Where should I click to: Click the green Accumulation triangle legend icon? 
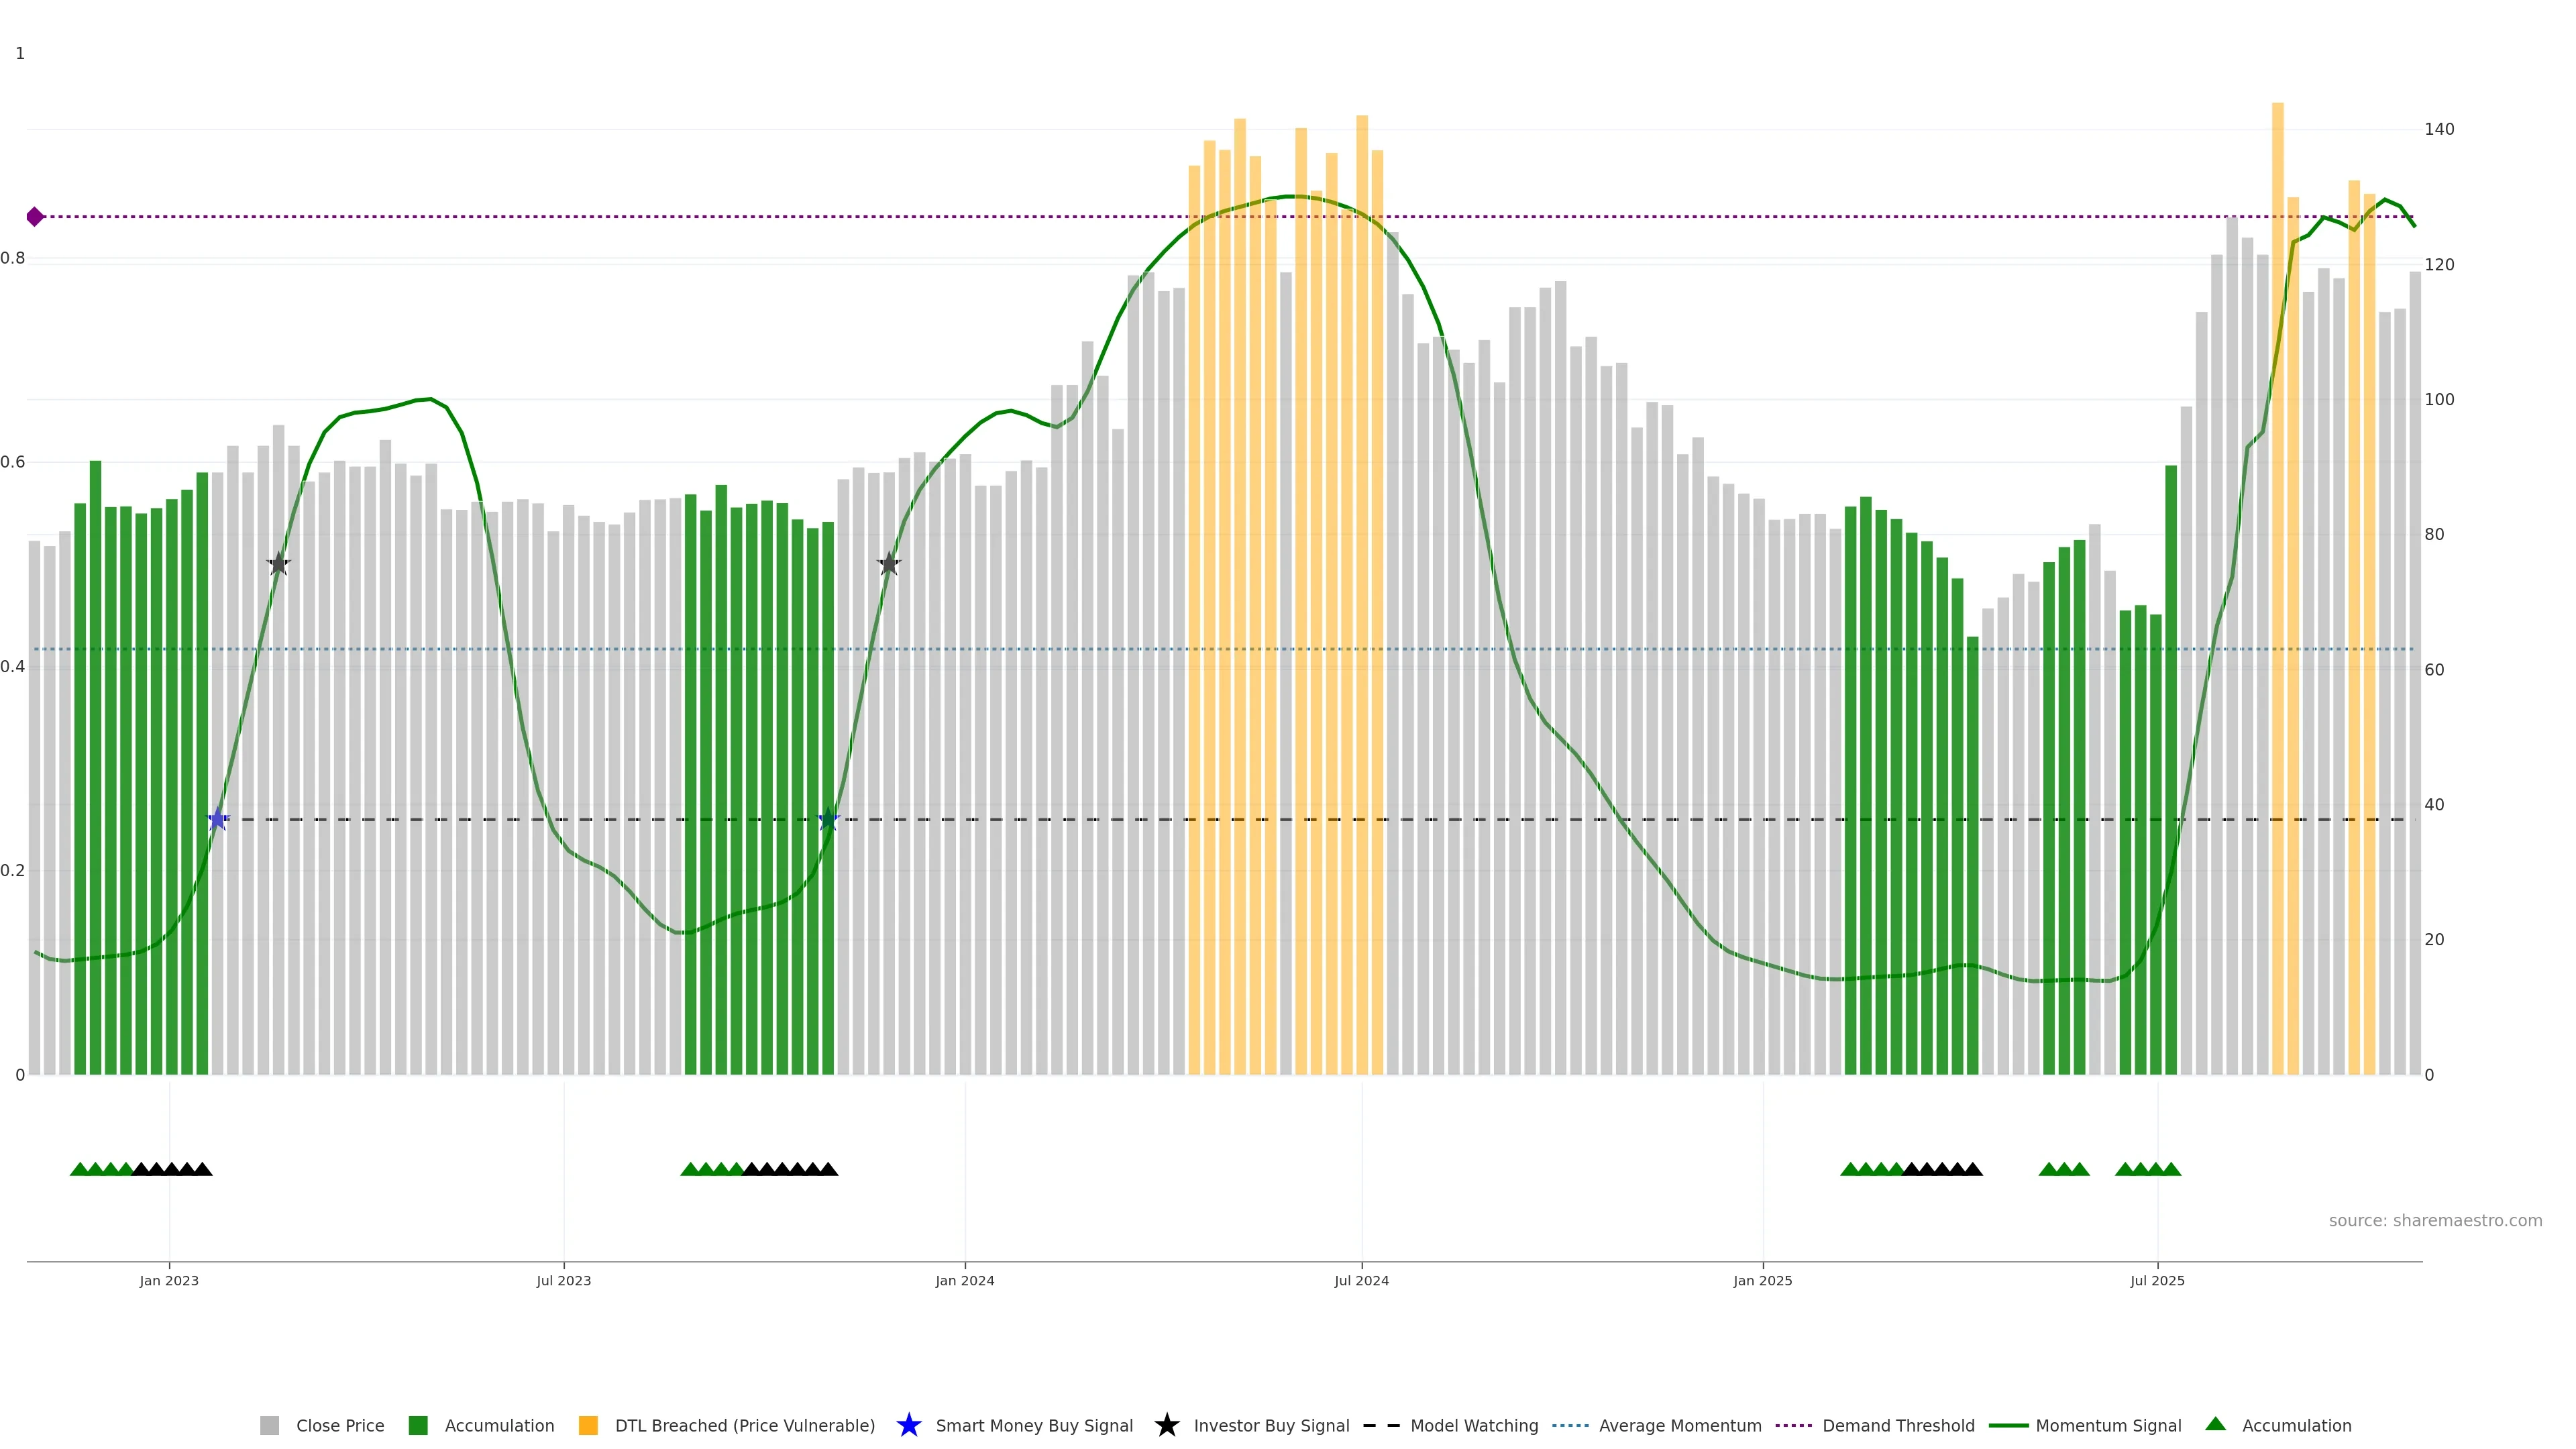(2215, 1424)
